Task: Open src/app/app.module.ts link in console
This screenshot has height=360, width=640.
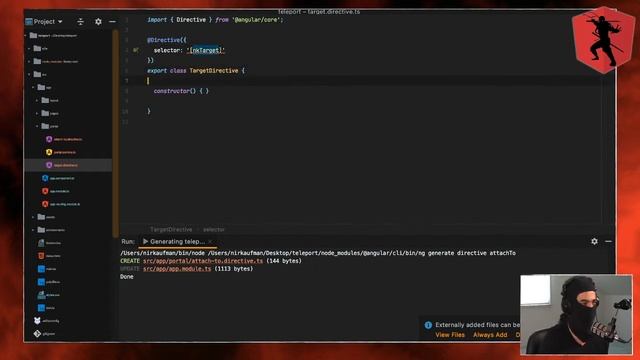Action: pos(177,269)
